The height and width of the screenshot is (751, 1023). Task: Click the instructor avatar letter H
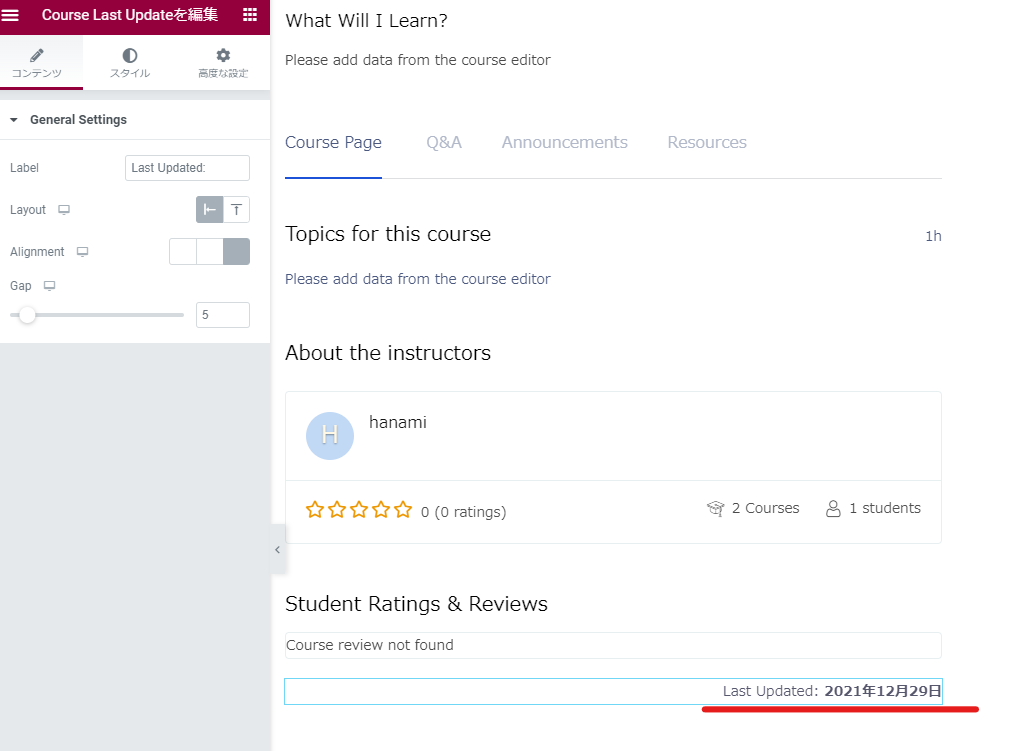(x=329, y=436)
